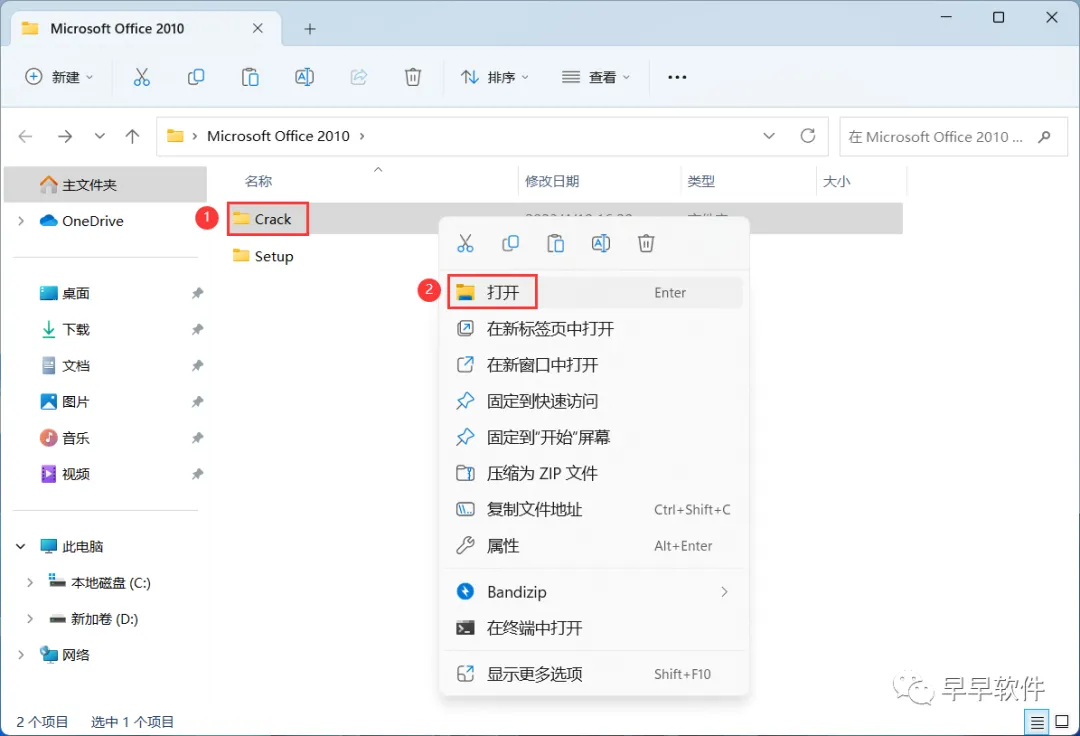The width and height of the screenshot is (1080, 736).
Task: Click the three-dot more options button
Action: pos(677,77)
